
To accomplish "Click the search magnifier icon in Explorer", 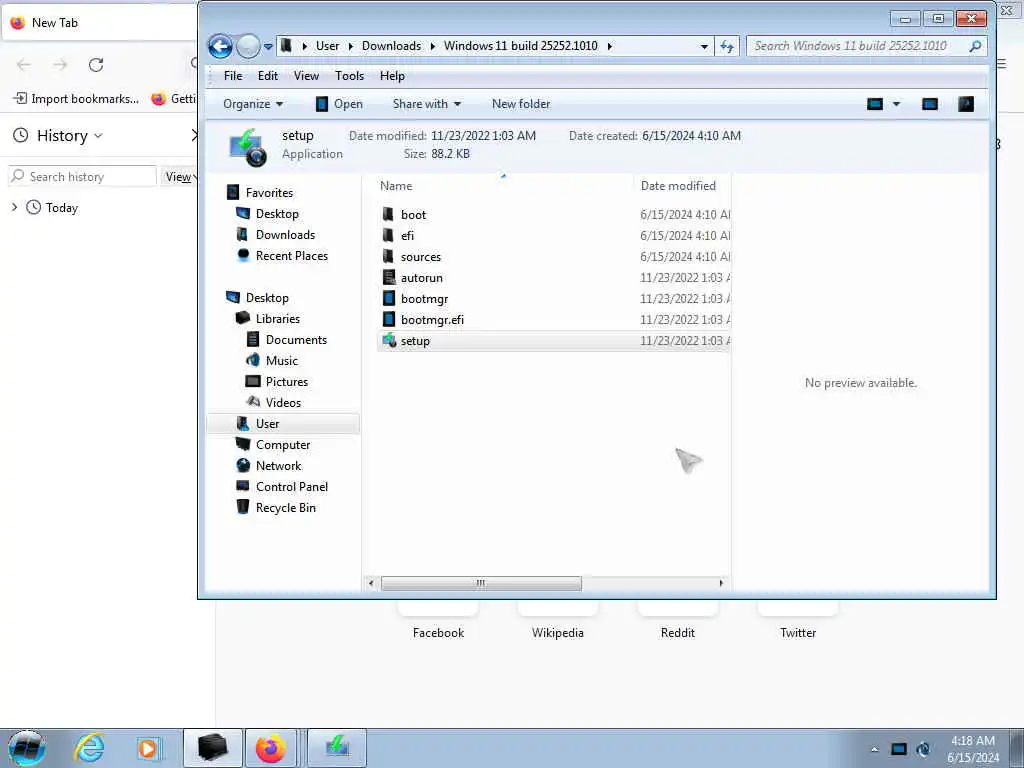I will [975, 46].
